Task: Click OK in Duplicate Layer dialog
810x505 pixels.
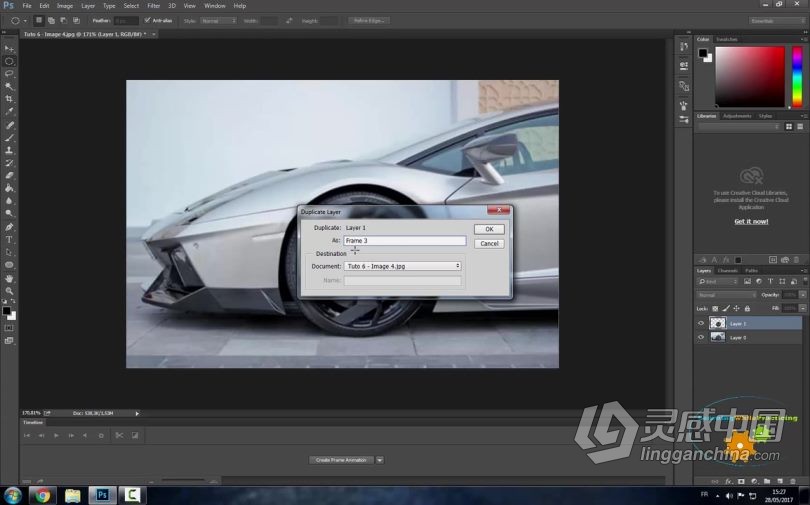Action: tap(489, 229)
